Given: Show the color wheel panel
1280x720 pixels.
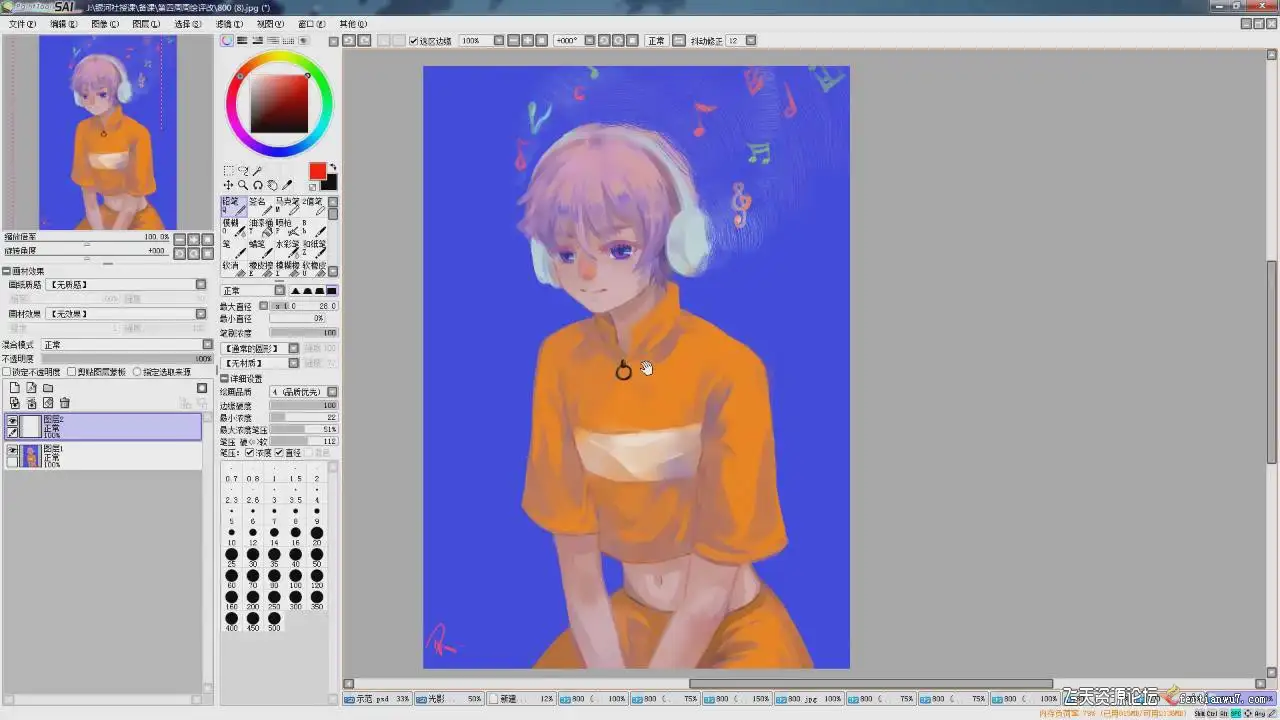Looking at the screenshot, I should [227, 41].
